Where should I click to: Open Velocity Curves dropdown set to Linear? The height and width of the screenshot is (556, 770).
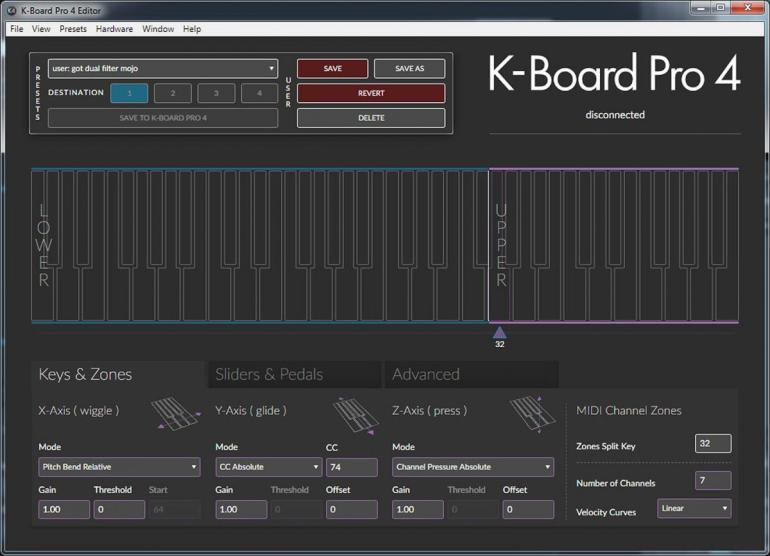(694, 508)
